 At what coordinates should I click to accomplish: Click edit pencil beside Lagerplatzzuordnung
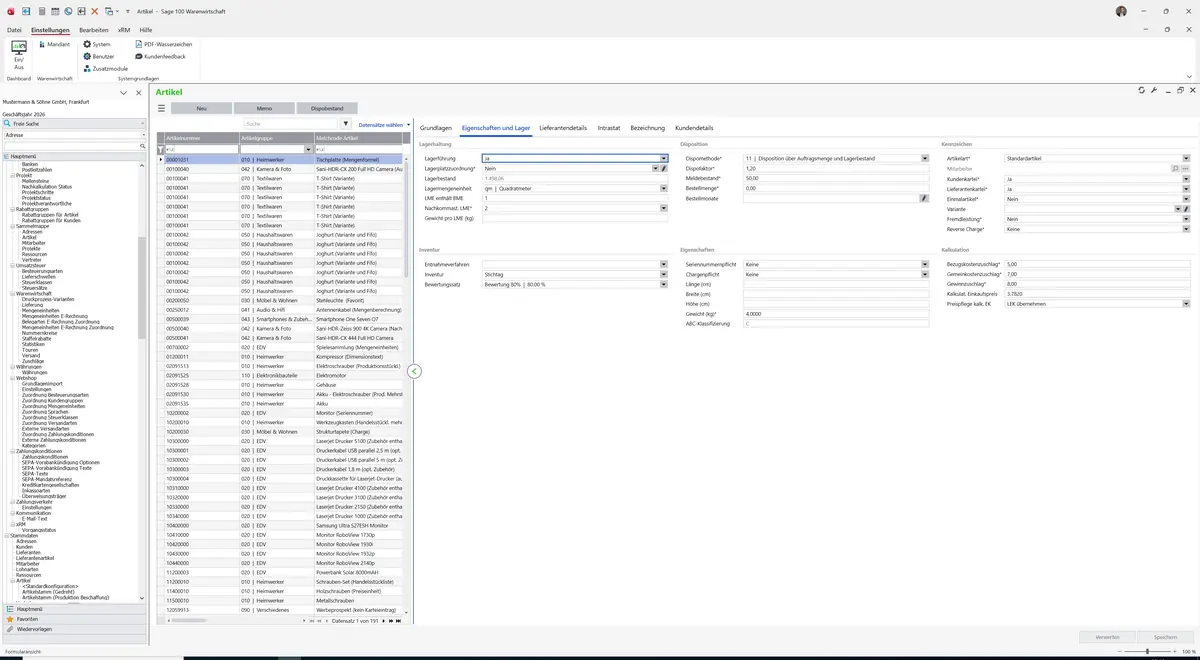click(x=663, y=168)
